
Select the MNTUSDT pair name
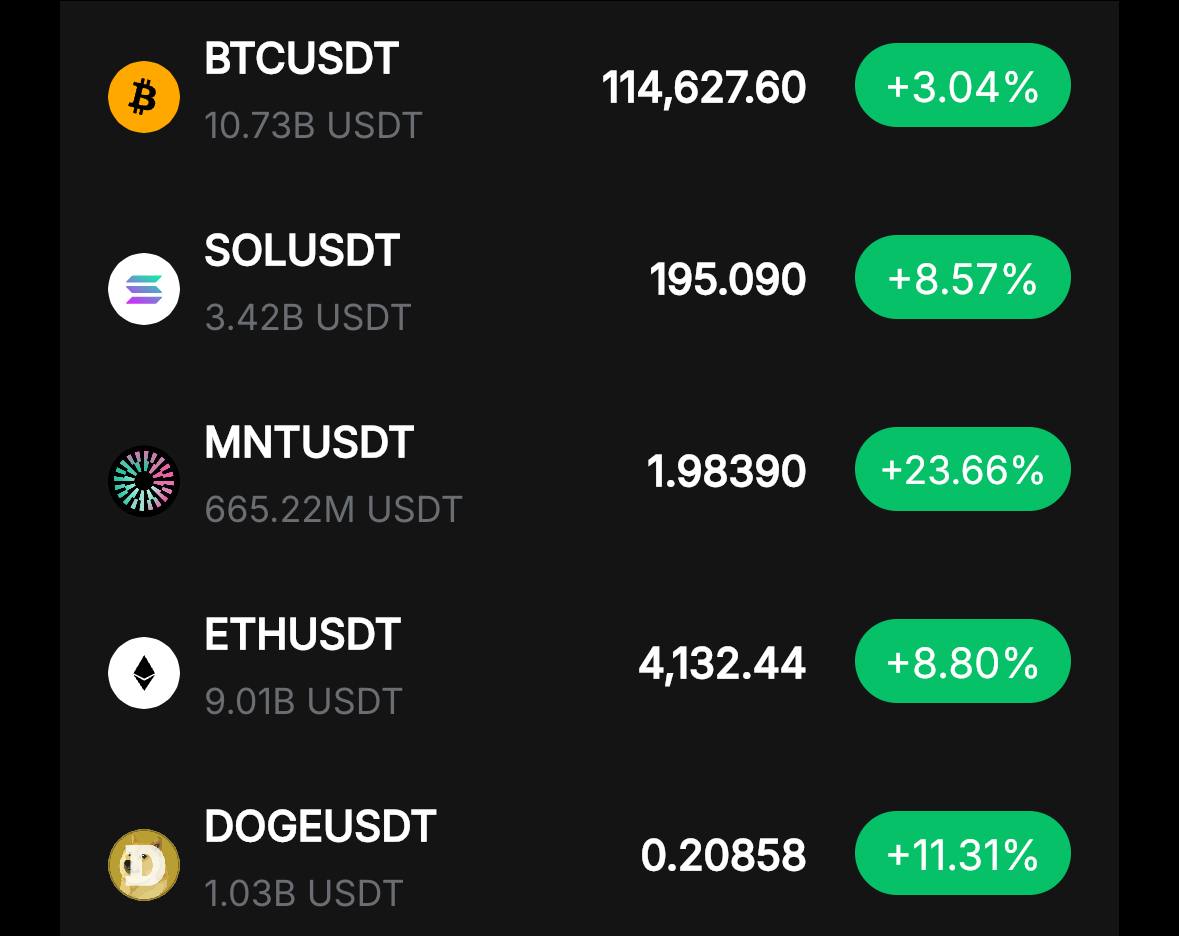(x=309, y=443)
